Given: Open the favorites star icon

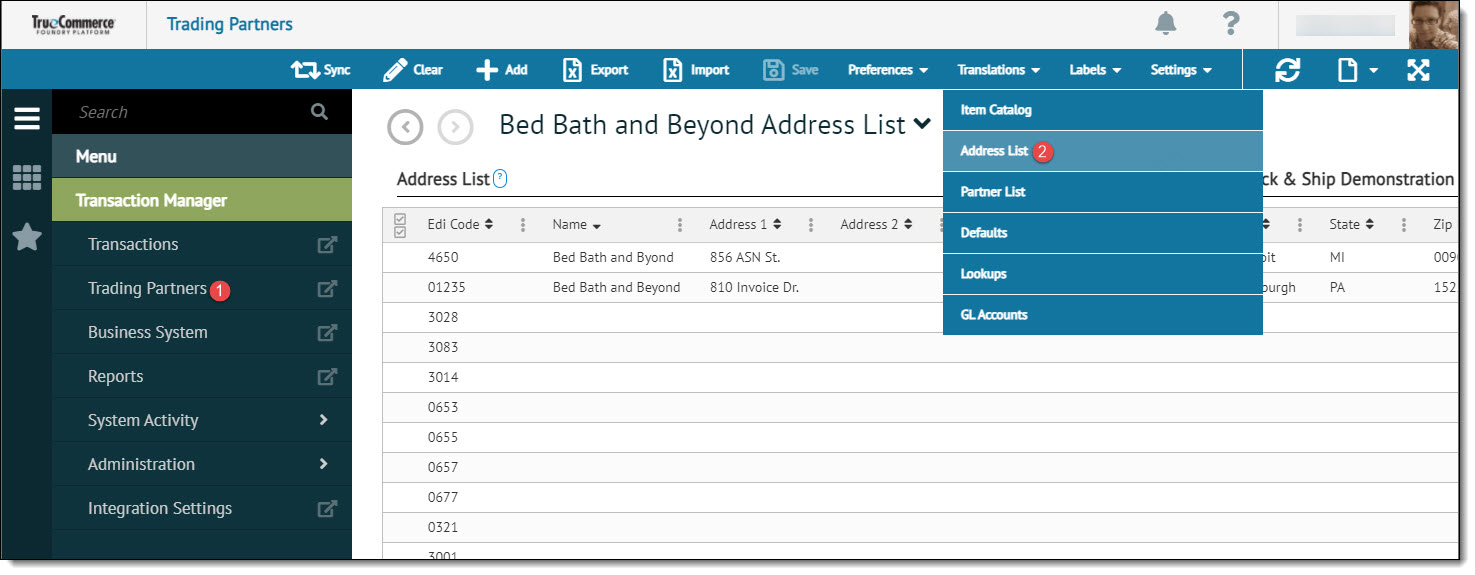Looking at the screenshot, I should coord(26,237).
